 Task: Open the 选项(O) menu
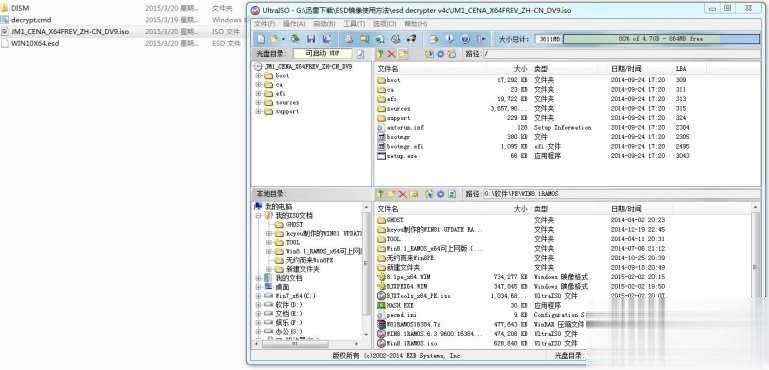384,24
